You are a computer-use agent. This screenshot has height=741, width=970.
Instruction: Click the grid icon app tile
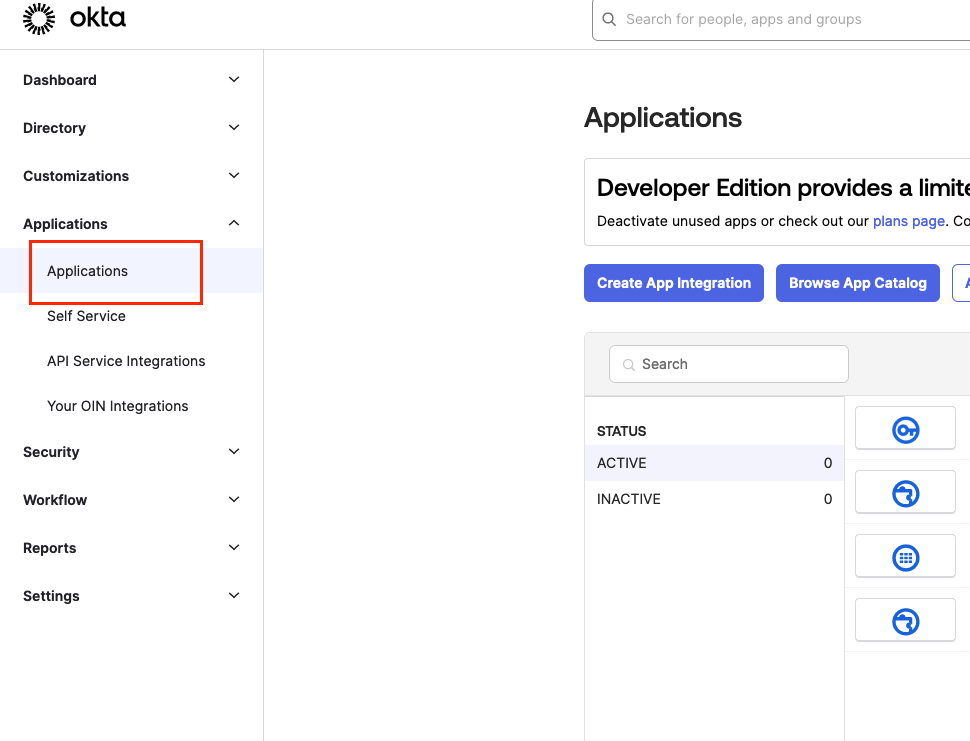coord(905,556)
